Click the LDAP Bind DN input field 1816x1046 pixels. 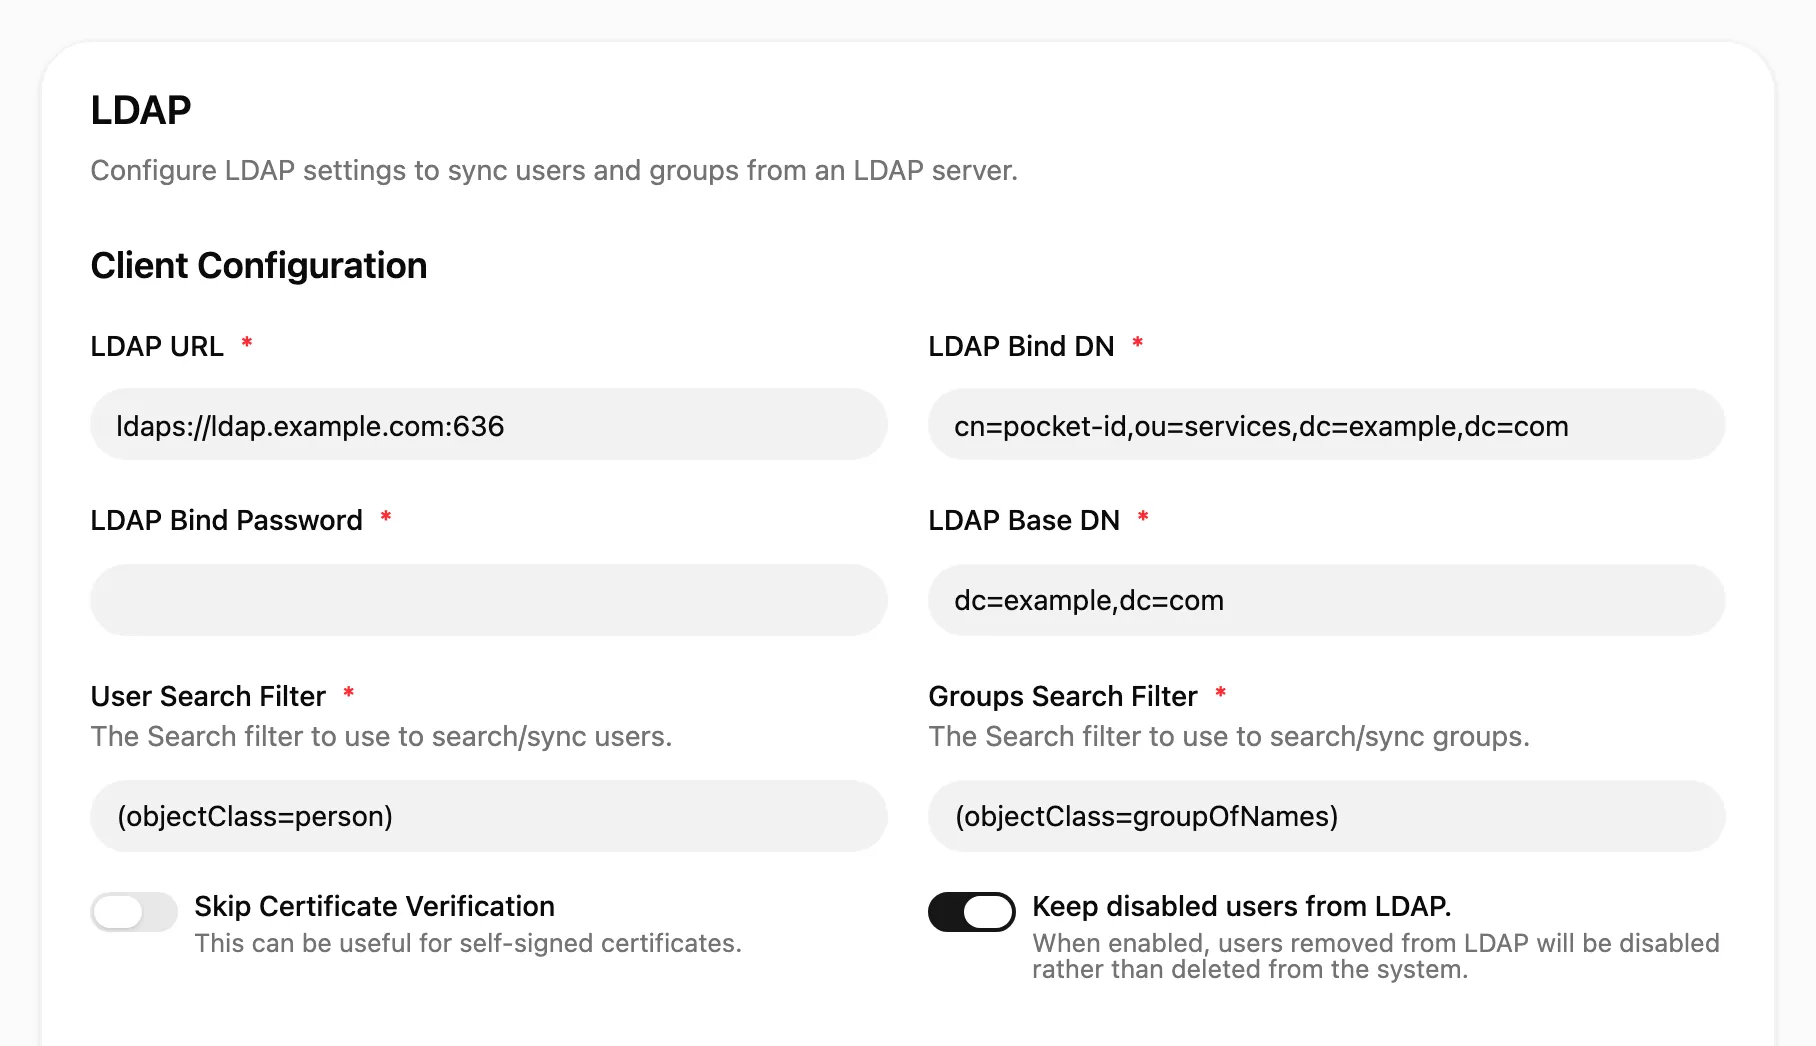[1327, 425]
